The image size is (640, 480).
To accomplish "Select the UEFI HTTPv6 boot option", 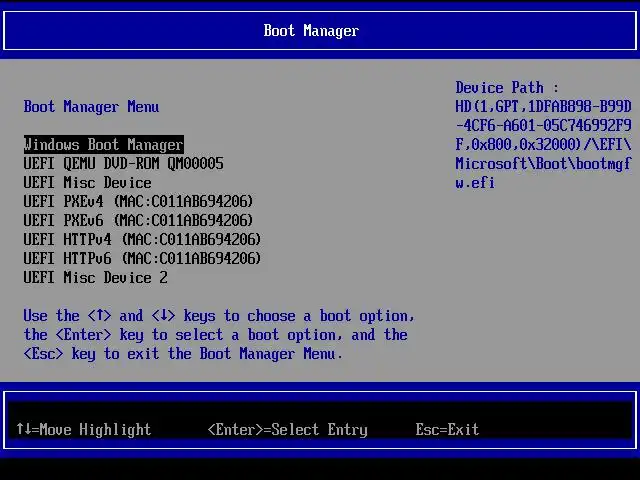I will (142, 259).
